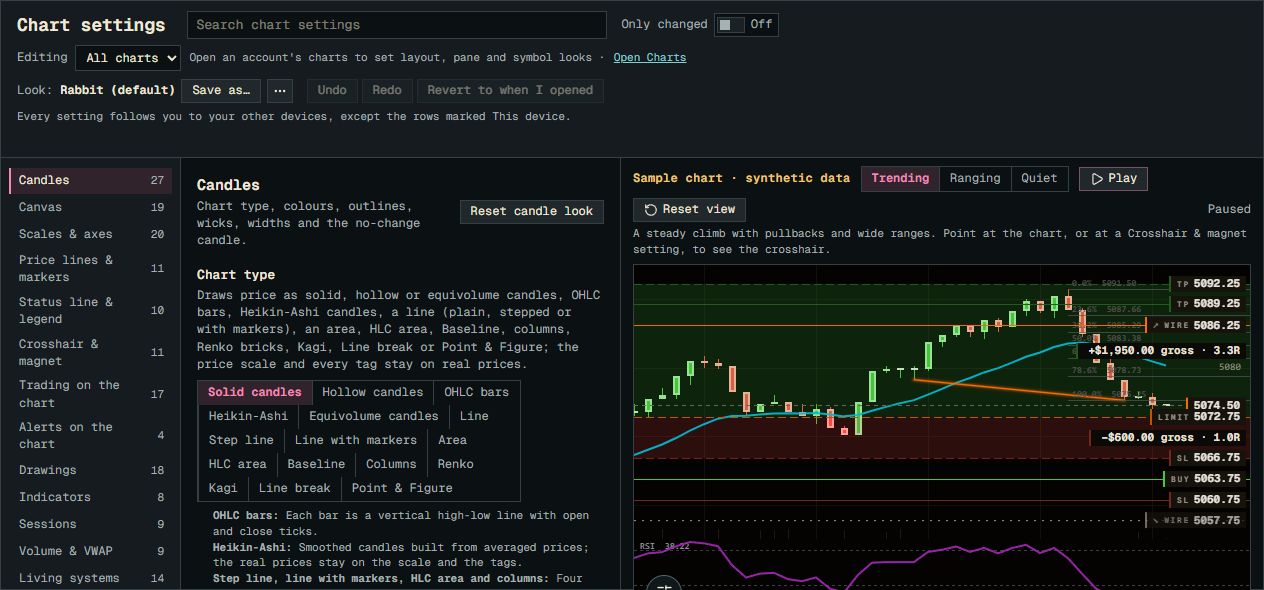1264x590 pixels.
Task: Set chart type to Line
Action: (x=474, y=416)
